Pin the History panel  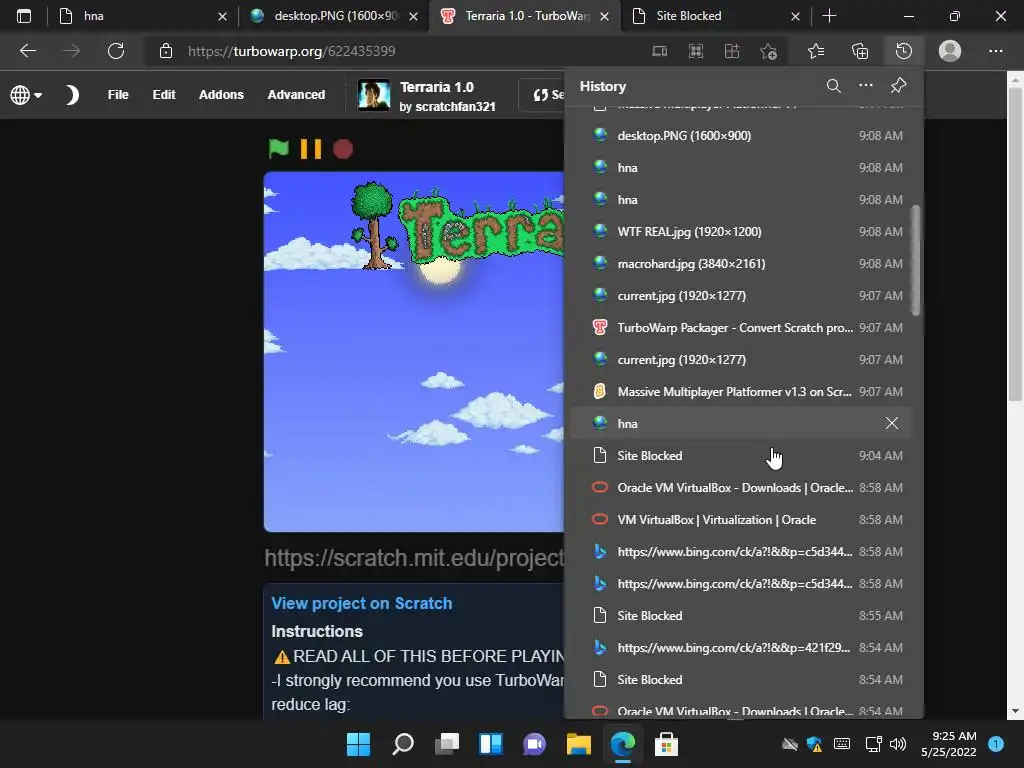pos(899,86)
